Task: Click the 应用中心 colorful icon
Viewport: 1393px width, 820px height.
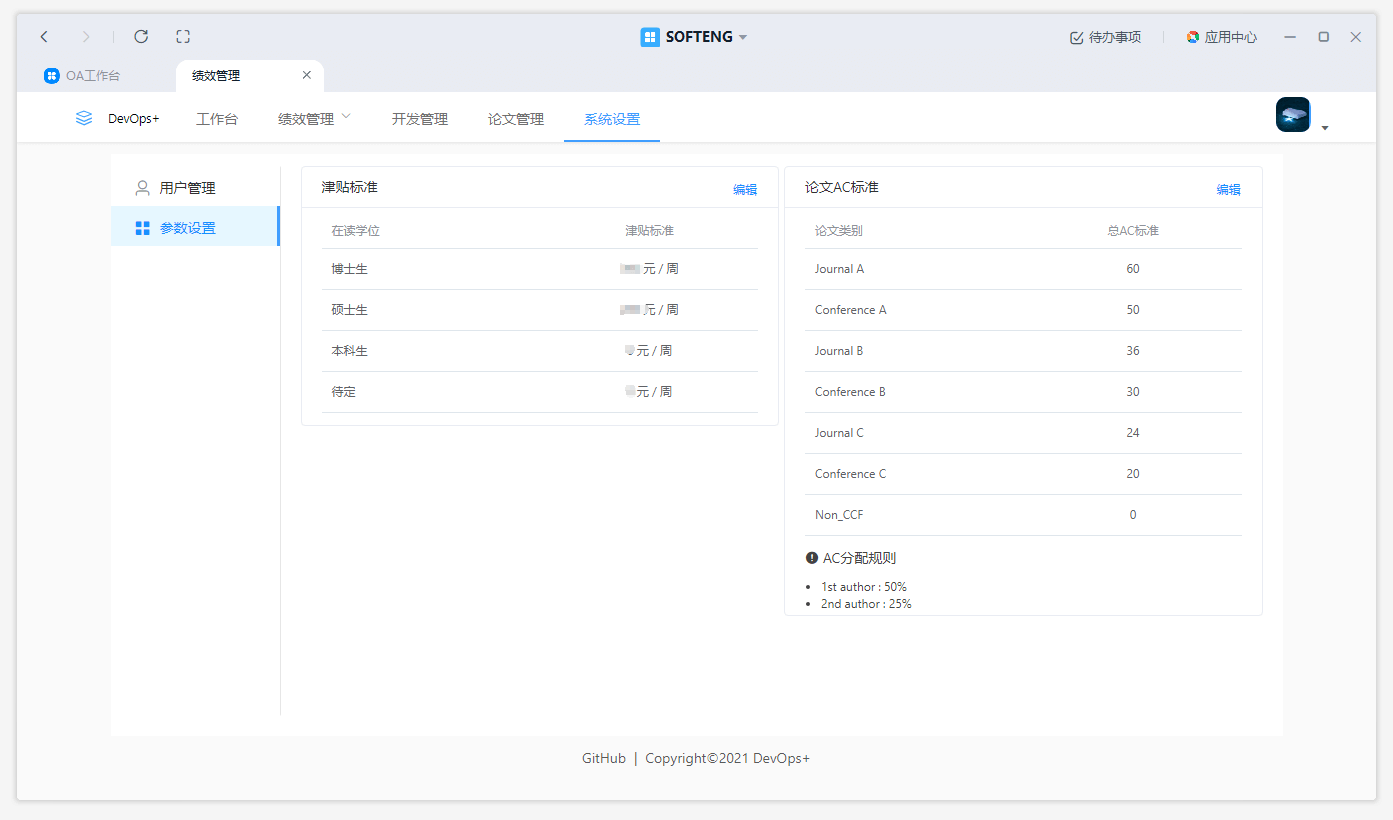Action: coord(1193,37)
